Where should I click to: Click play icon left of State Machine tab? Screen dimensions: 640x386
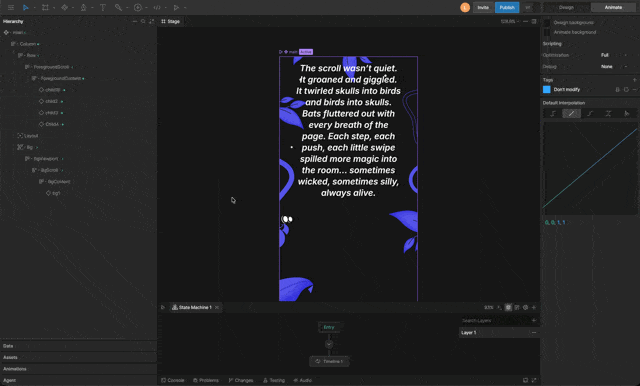(x=163, y=307)
